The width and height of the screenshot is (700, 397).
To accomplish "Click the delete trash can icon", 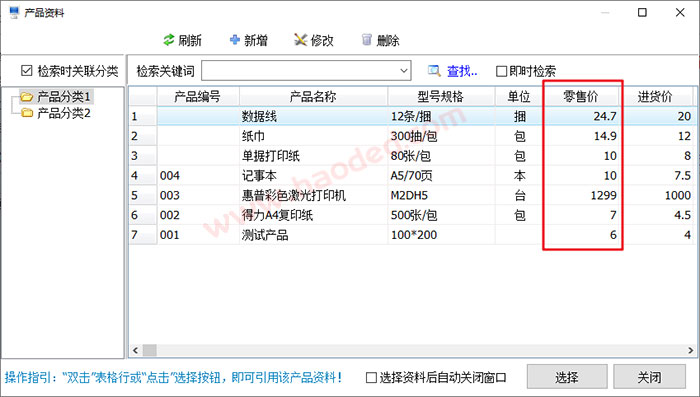I will 367,40.
